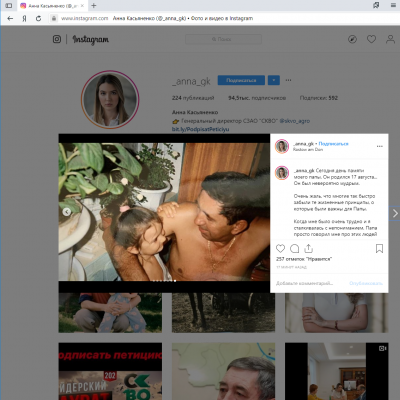
Task: Open the profile person icon in header
Action: 390,39
